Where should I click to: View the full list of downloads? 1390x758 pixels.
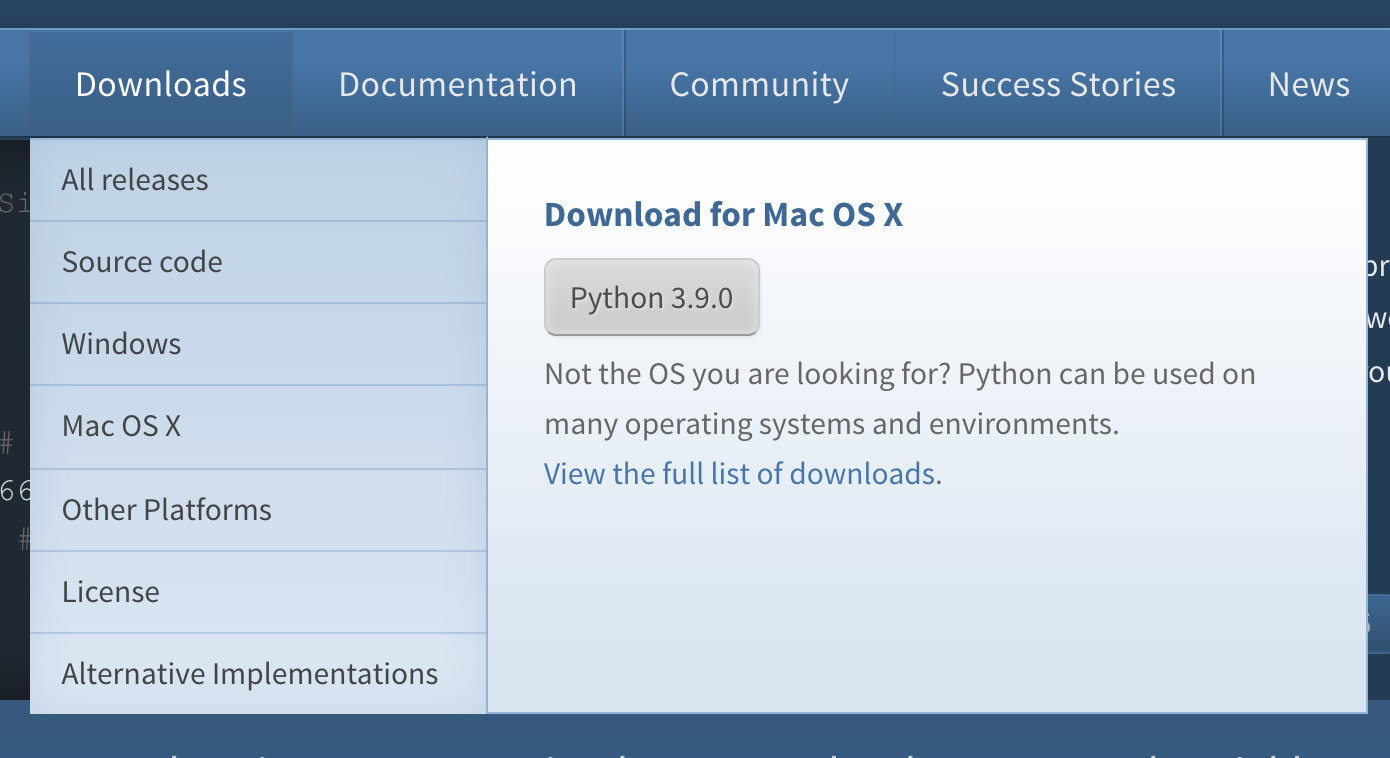[739, 472]
